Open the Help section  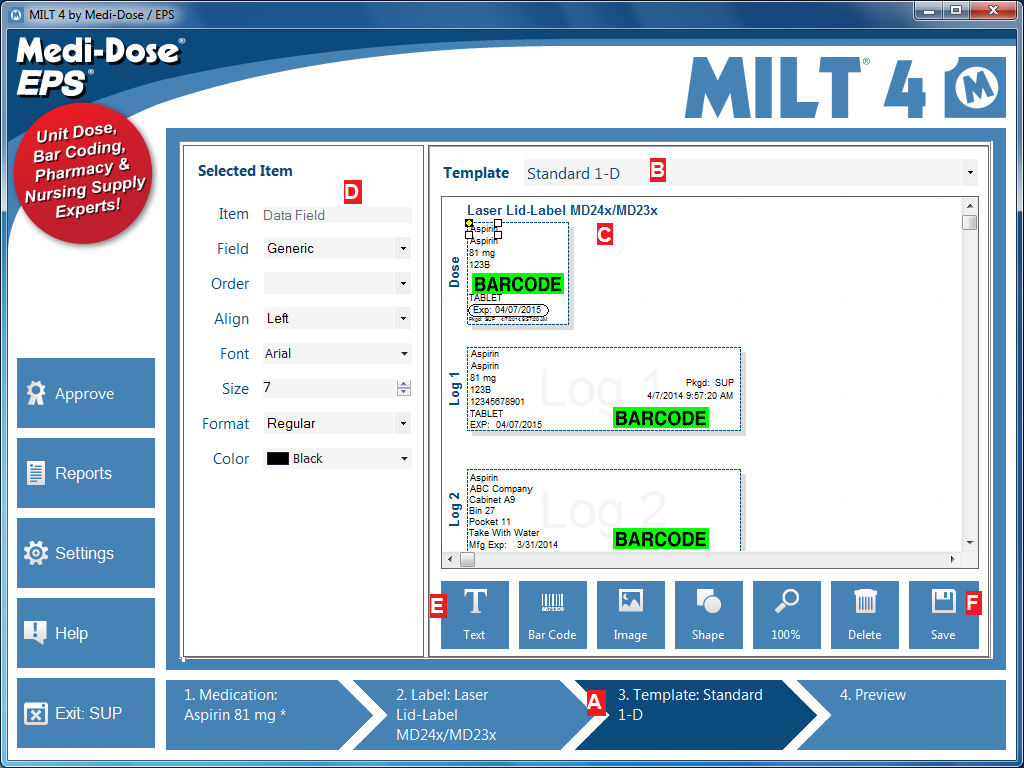point(86,633)
